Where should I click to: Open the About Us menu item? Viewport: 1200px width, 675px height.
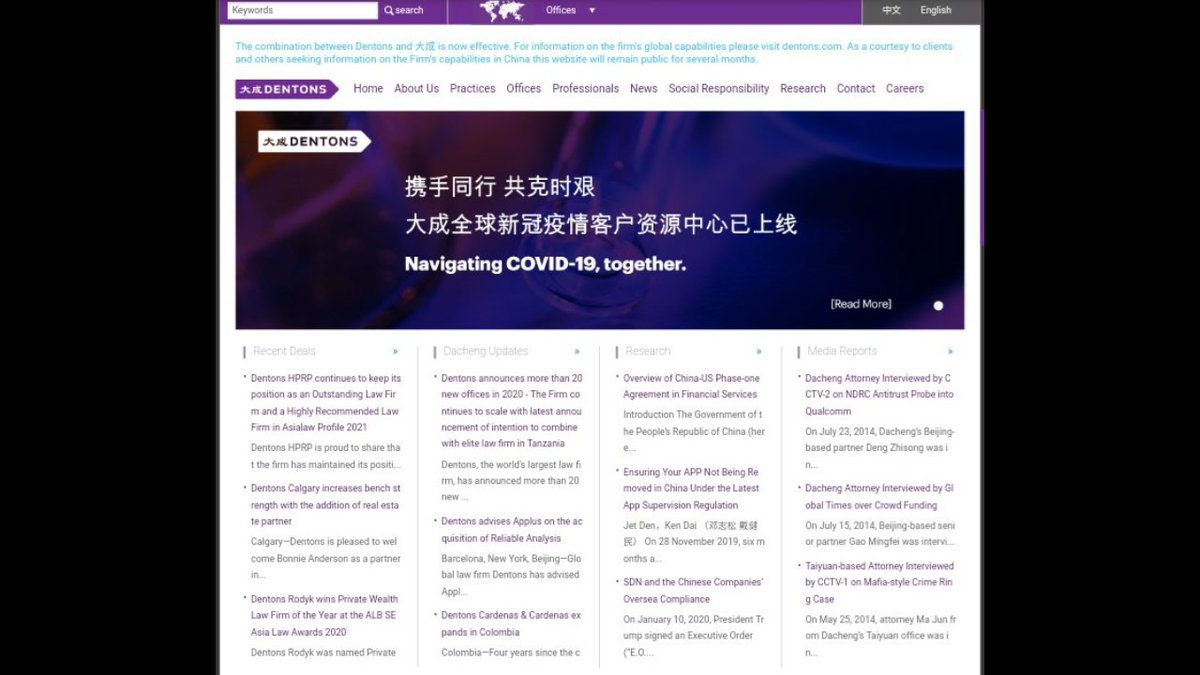416,89
